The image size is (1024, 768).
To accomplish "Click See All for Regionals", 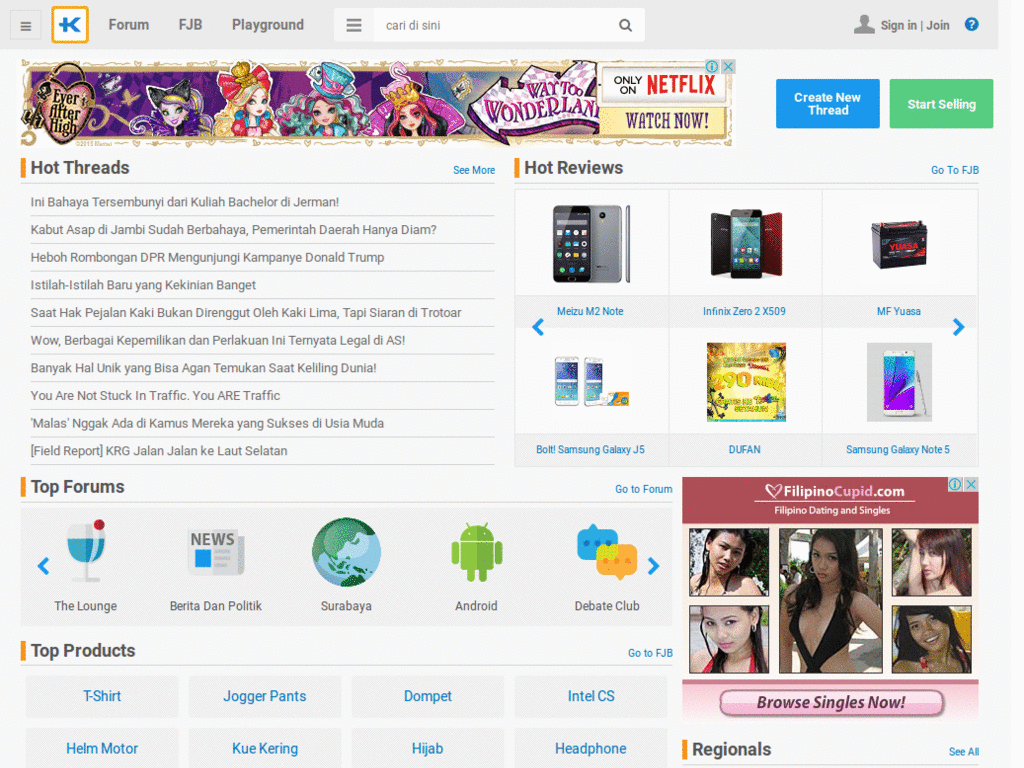I will pos(964,752).
